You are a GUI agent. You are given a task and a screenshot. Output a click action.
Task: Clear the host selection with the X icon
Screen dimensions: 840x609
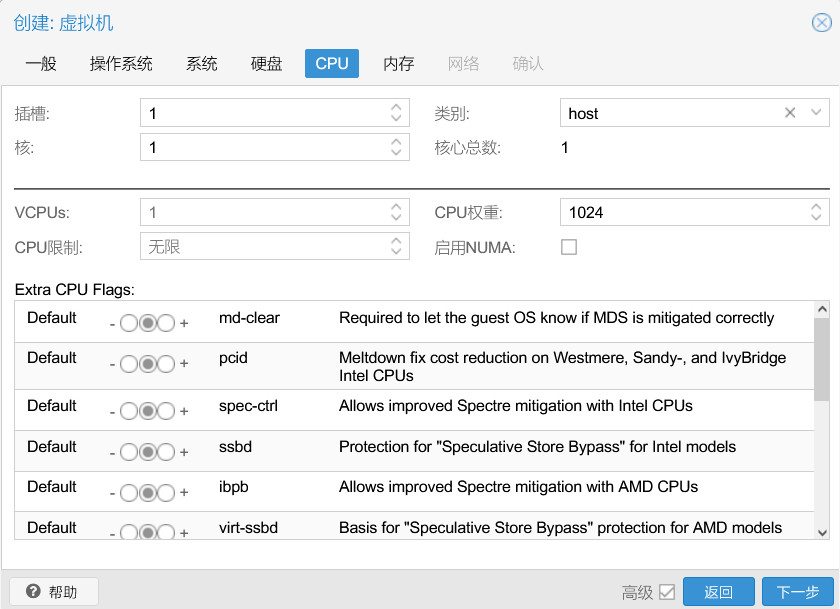[x=789, y=112]
